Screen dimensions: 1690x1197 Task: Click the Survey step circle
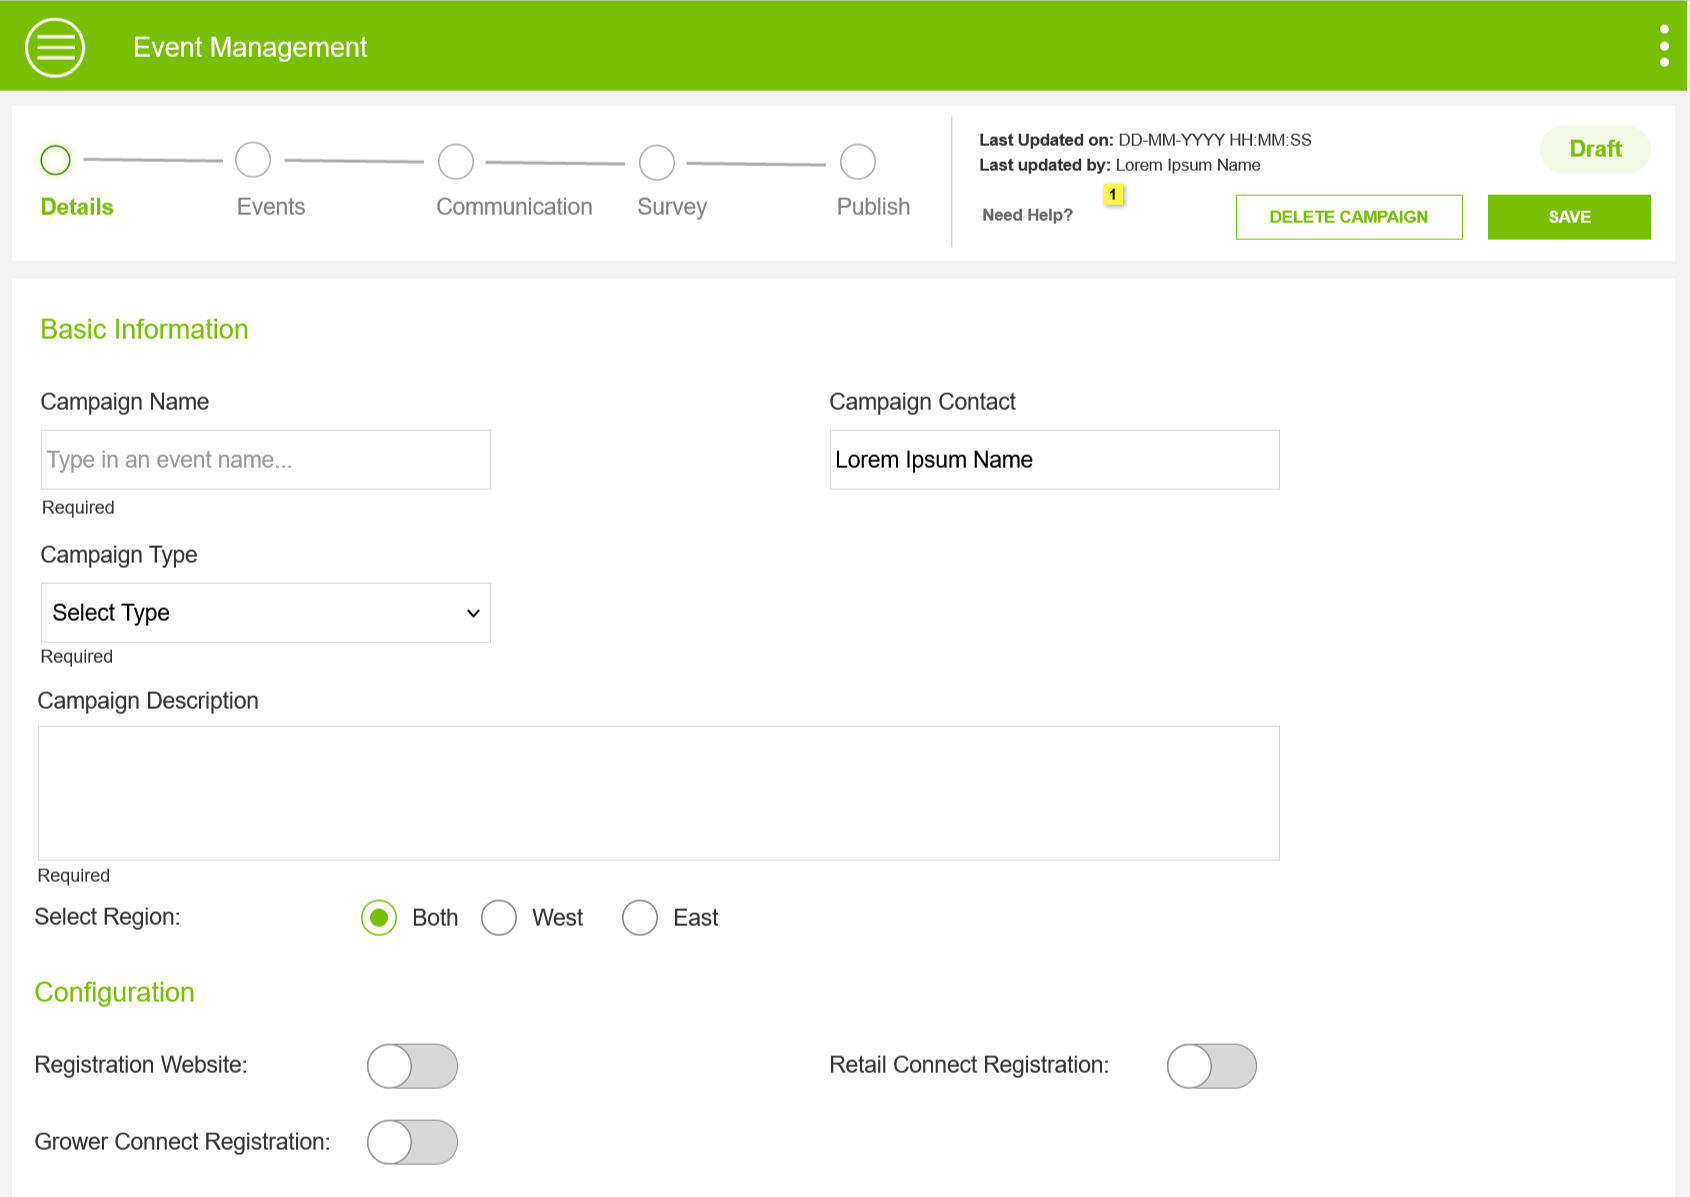coord(657,162)
